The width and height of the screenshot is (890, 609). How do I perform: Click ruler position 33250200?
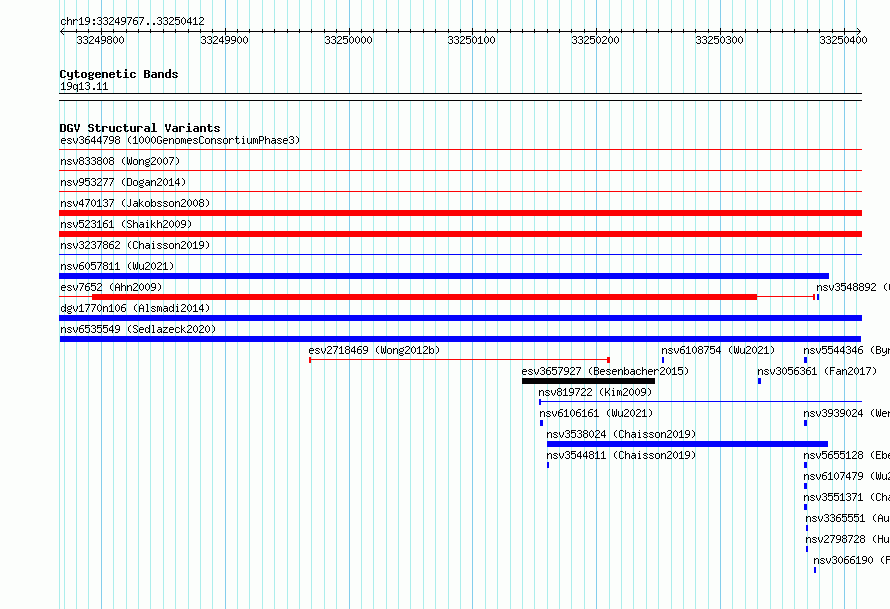point(595,40)
